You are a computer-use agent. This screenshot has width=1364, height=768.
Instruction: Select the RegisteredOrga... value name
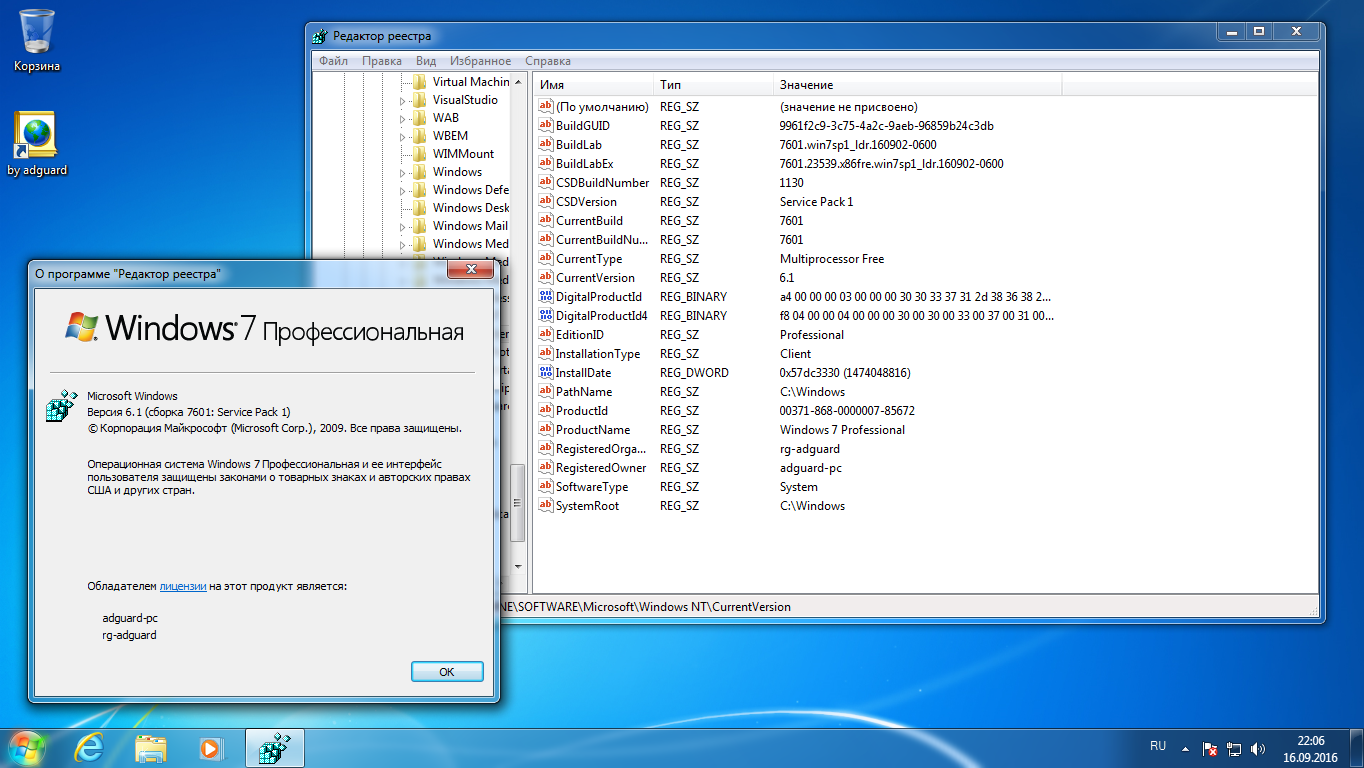click(x=601, y=449)
